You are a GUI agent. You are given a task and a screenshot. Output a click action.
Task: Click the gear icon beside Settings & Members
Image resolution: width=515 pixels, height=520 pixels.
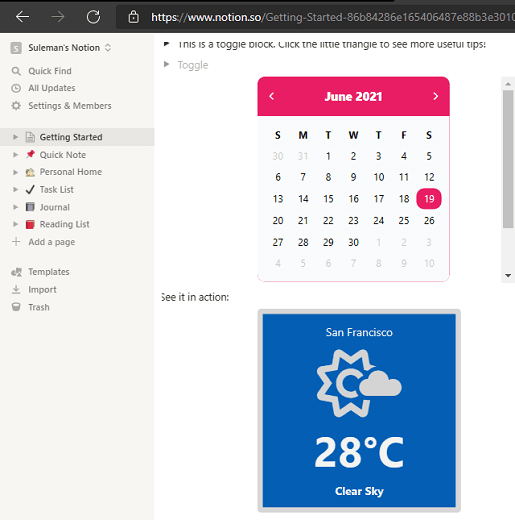coord(16,106)
